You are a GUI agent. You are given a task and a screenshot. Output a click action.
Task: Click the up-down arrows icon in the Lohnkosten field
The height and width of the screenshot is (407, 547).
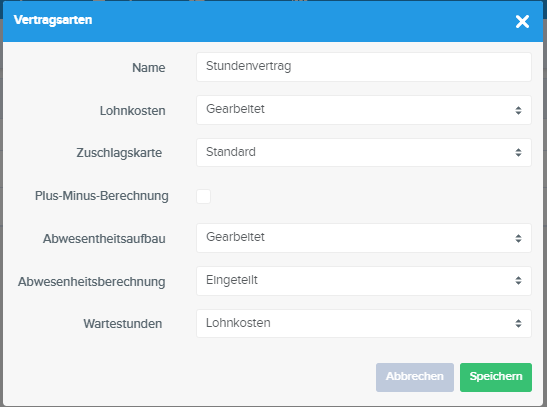click(x=518, y=111)
